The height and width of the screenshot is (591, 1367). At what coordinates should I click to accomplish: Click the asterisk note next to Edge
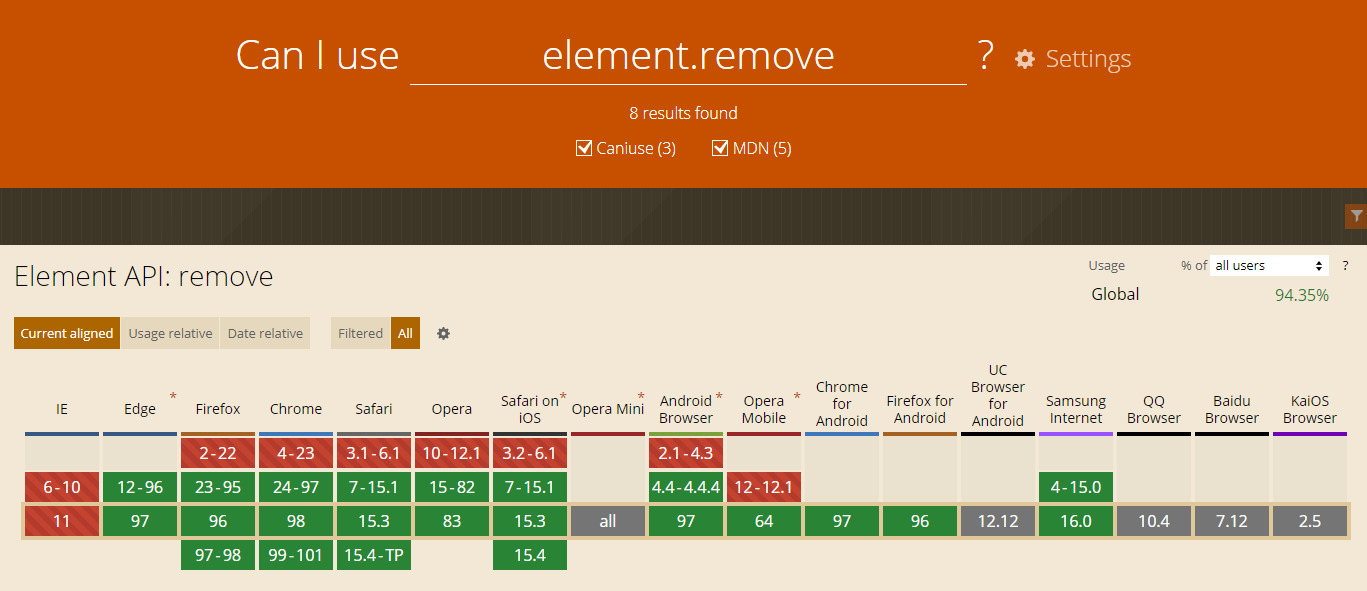173,397
